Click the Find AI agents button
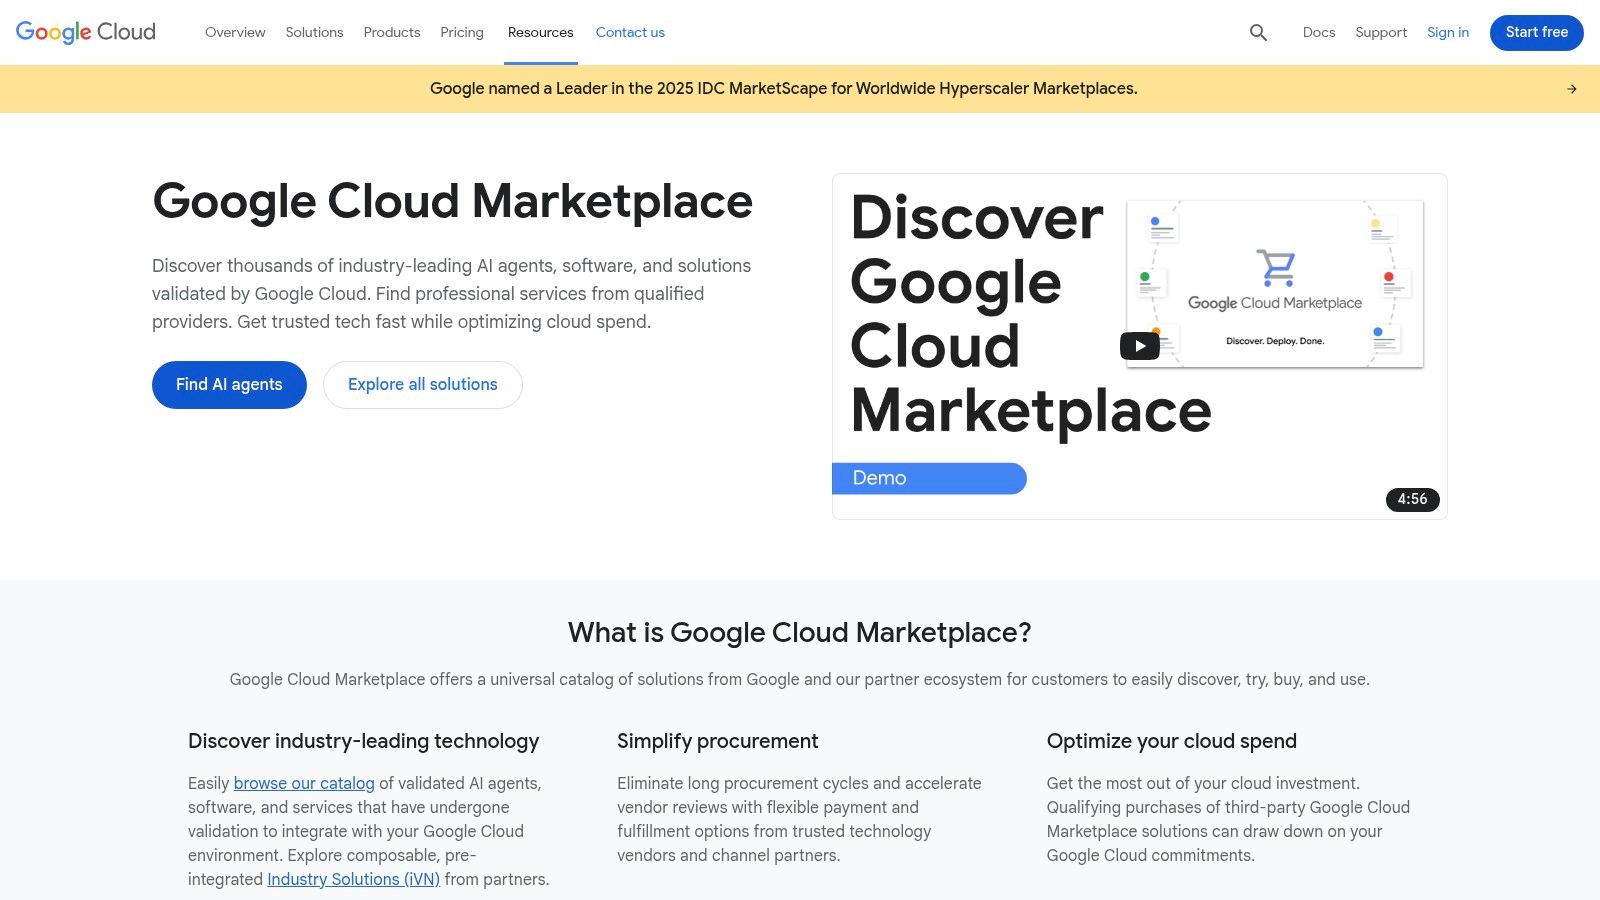1600x900 pixels. [229, 384]
